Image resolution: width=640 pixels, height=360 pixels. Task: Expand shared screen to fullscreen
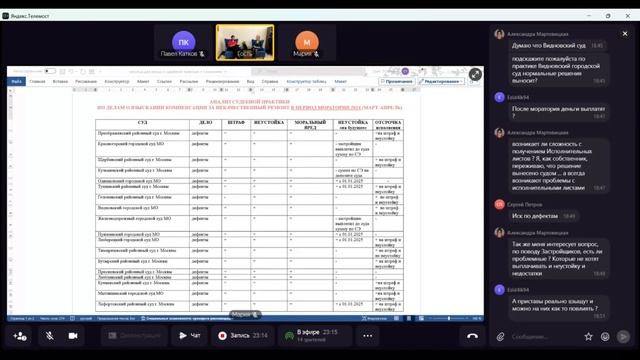[475, 74]
